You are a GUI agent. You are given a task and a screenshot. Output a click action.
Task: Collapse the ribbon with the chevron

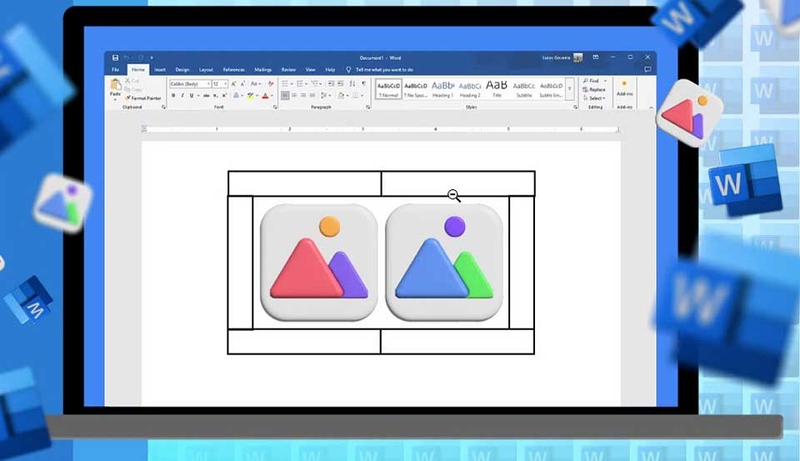click(x=651, y=108)
